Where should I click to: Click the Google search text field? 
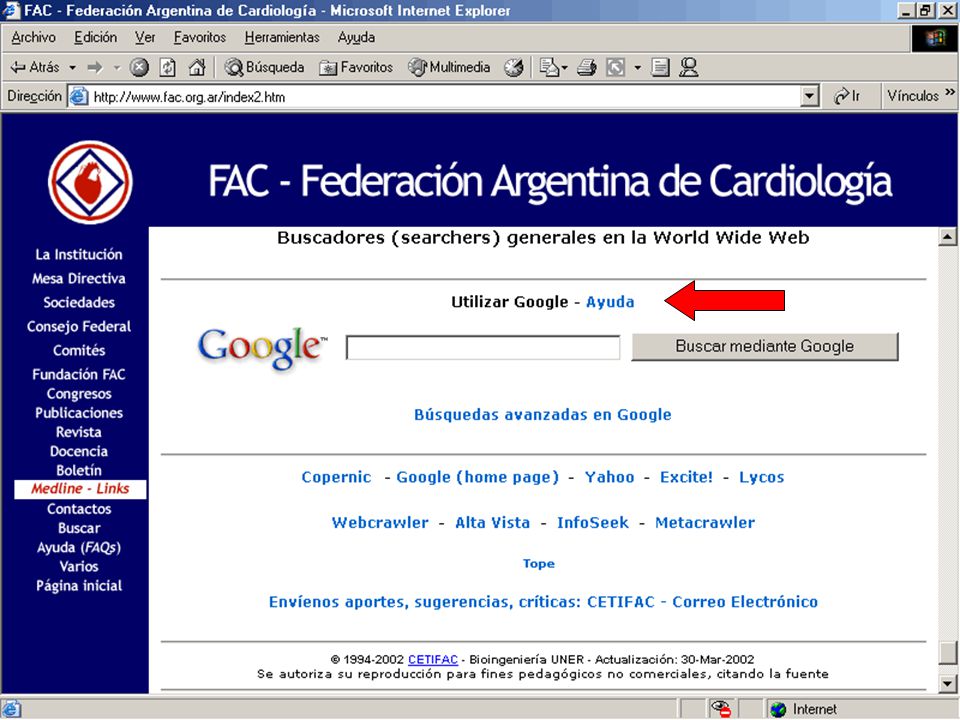(x=483, y=347)
